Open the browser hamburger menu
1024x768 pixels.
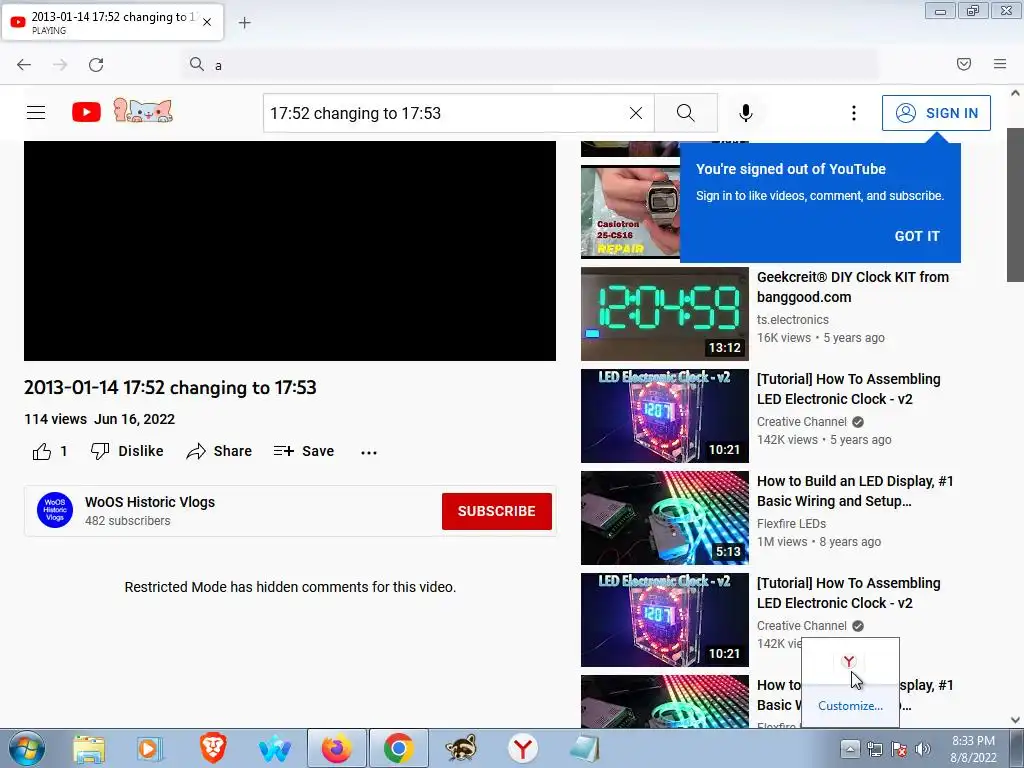1000,64
